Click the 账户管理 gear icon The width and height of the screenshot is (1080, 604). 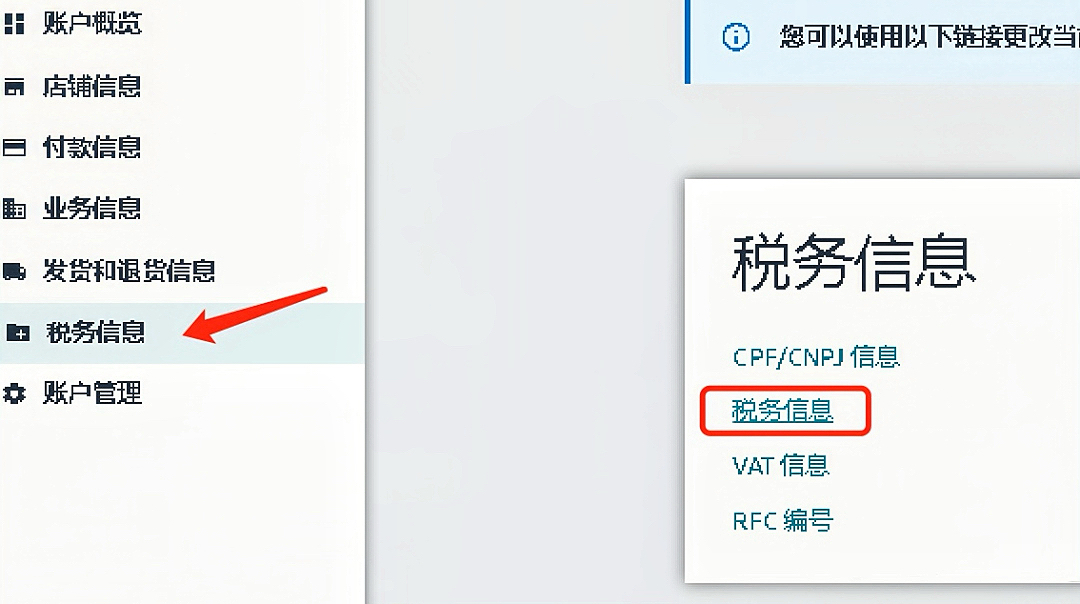click(14, 393)
